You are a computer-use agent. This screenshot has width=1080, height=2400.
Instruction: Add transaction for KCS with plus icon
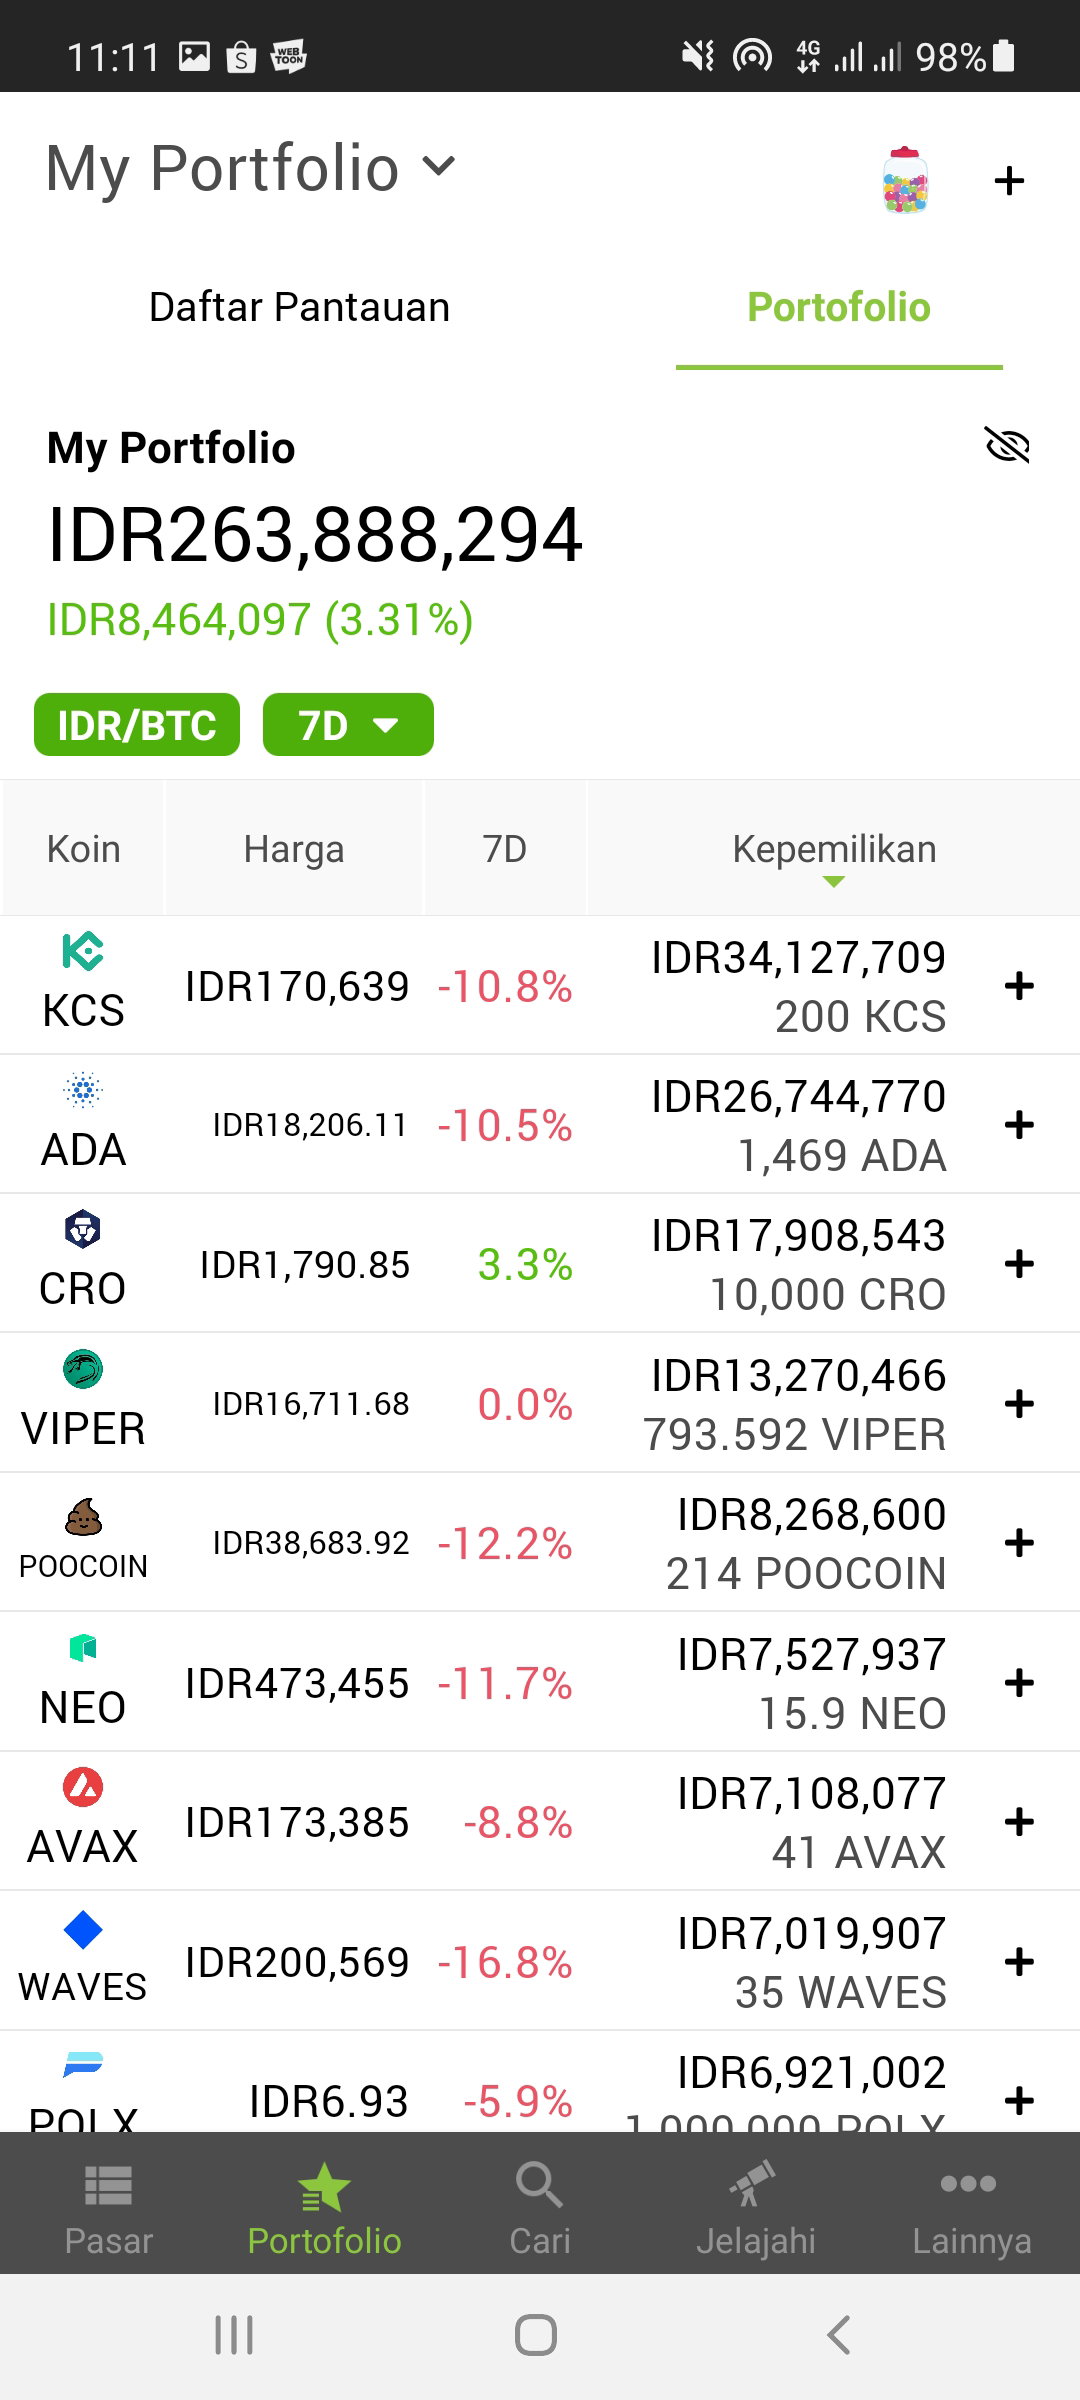(x=1019, y=986)
